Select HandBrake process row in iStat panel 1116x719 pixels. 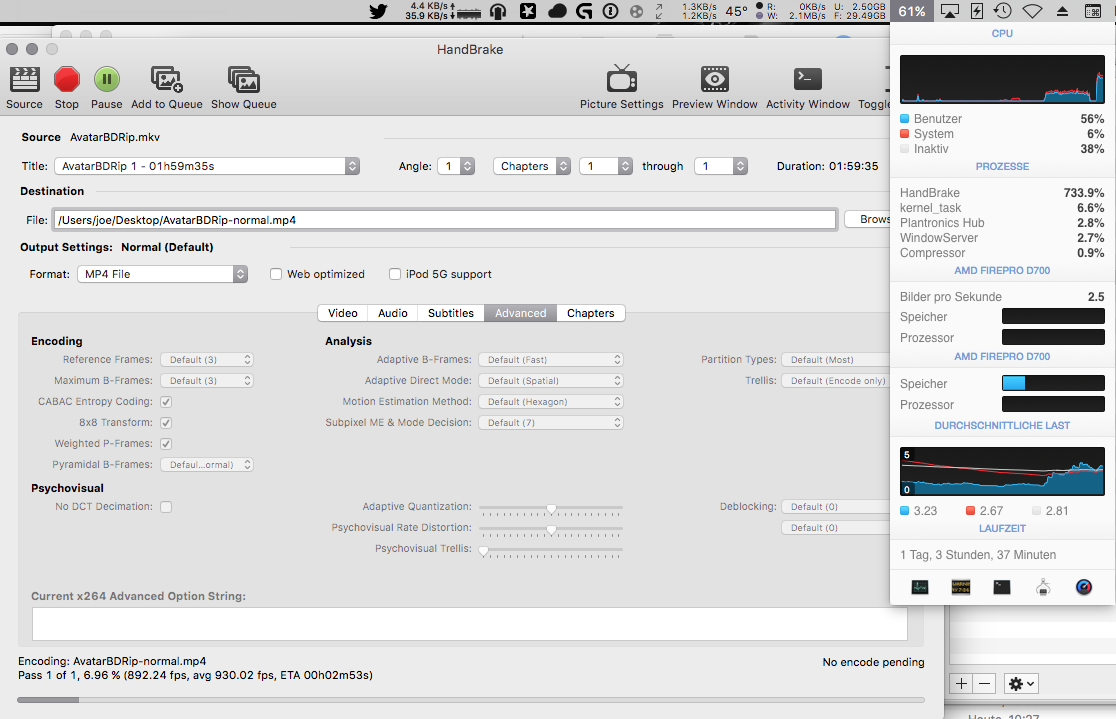coord(1002,193)
